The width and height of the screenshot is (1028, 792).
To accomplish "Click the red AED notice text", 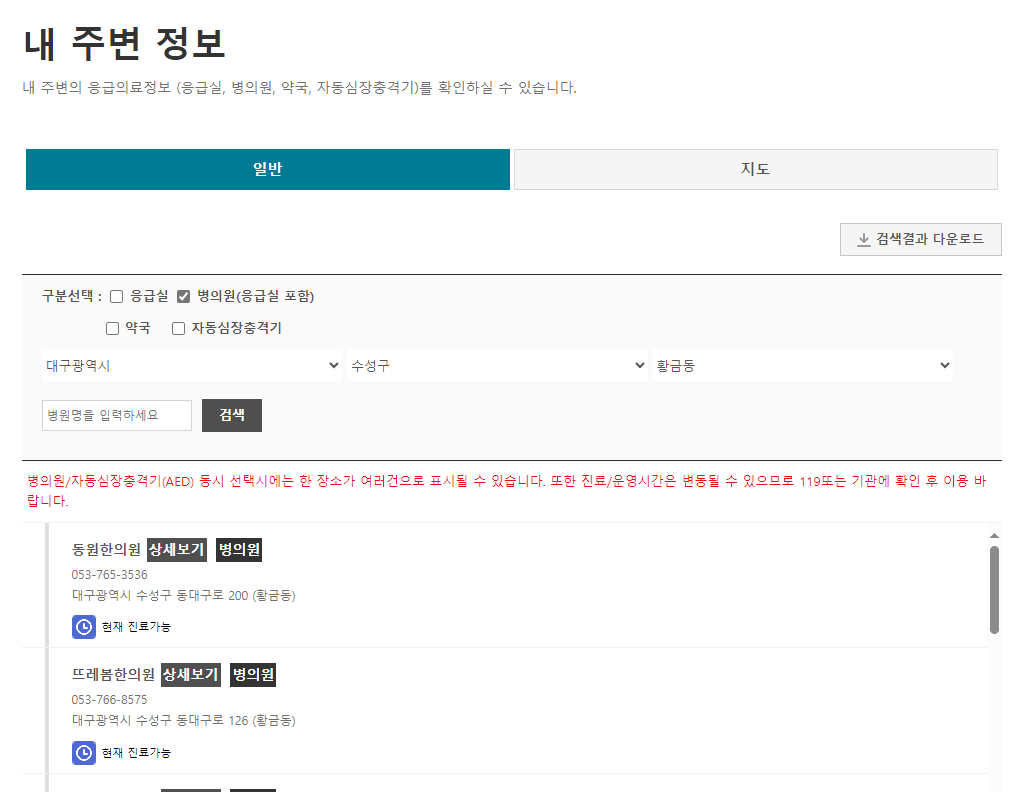I will point(506,491).
